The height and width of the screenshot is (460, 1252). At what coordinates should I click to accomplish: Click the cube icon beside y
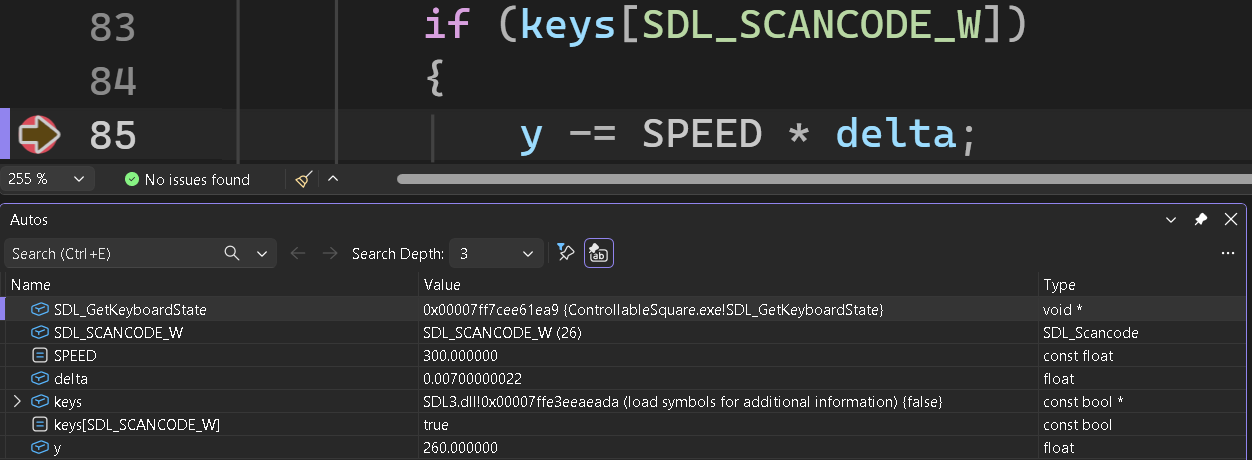coord(40,448)
